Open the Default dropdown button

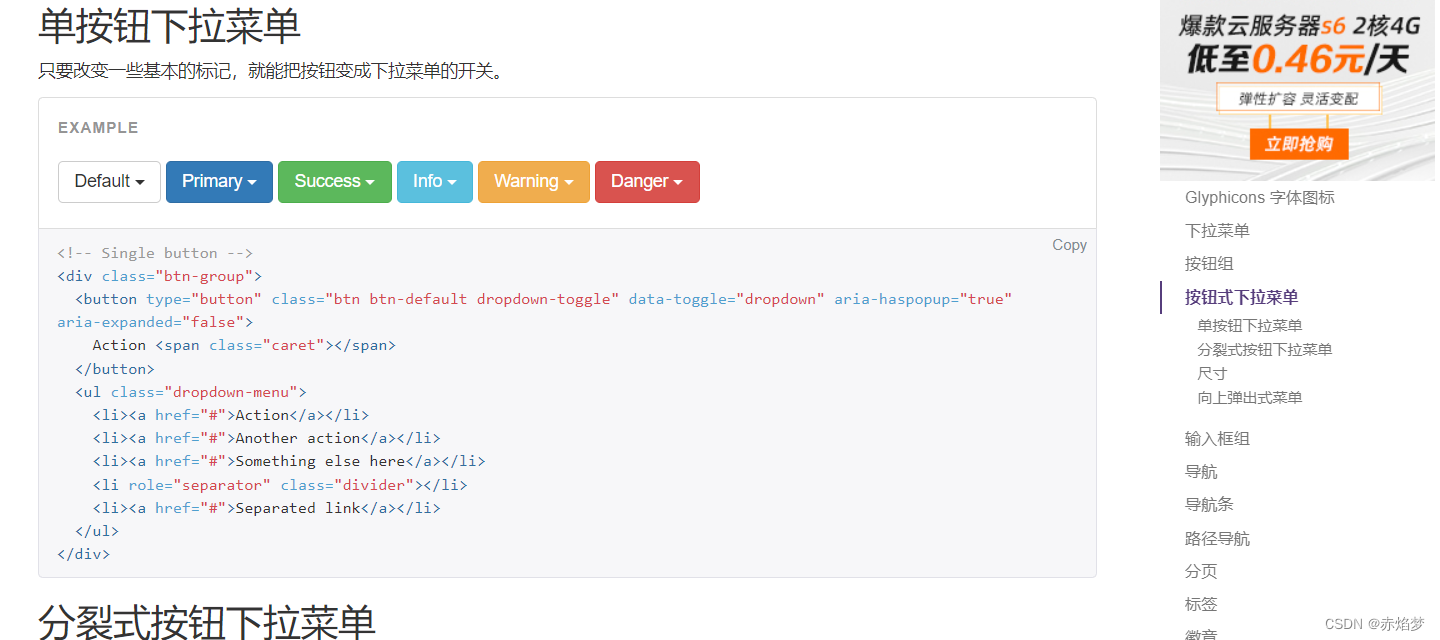point(109,182)
